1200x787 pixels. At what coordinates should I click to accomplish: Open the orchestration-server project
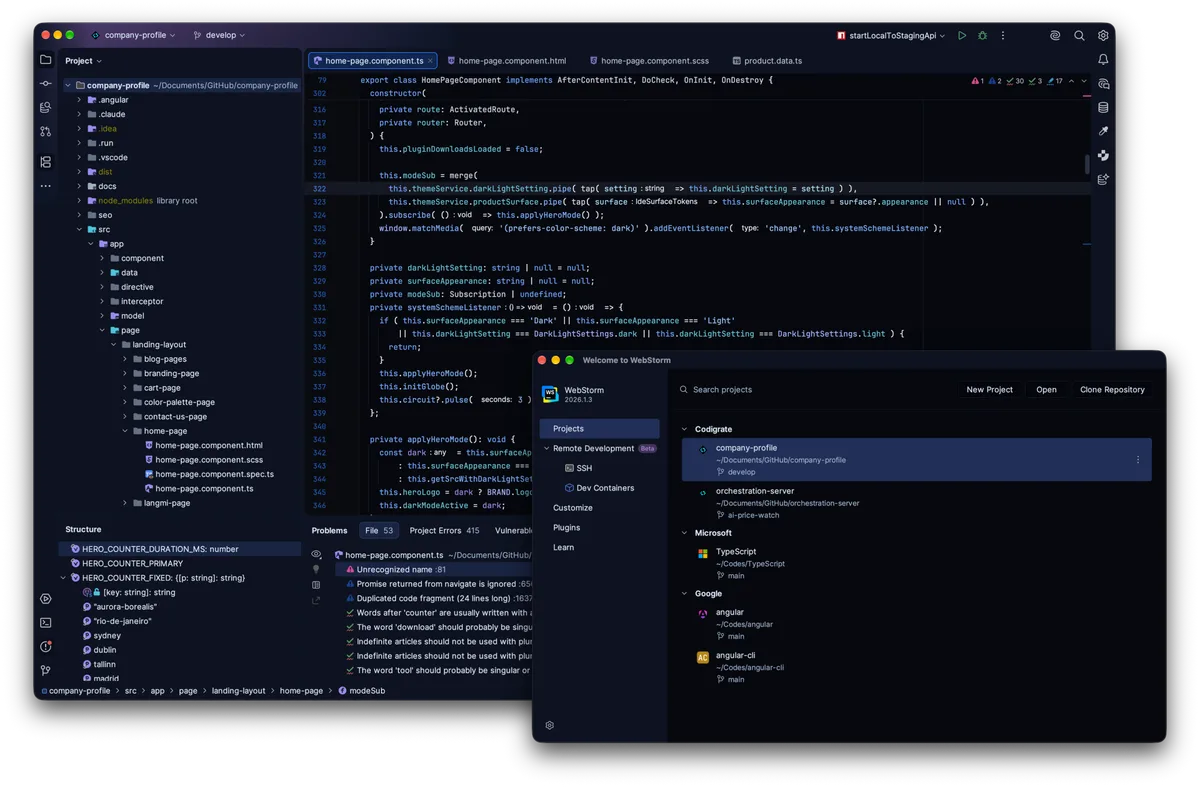(917, 503)
